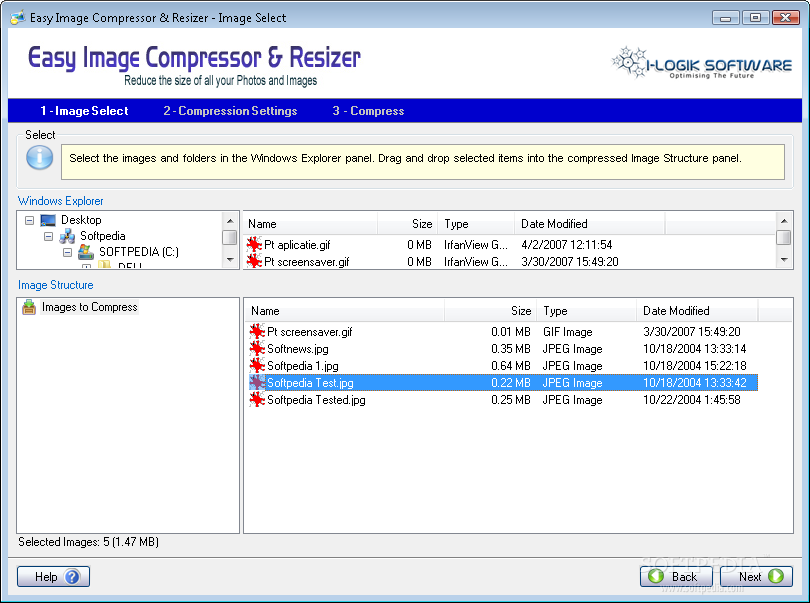Viewport: 810px width, 603px height.
Task: Close the Easy Image Compressor window
Action: click(x=785, y=18)
